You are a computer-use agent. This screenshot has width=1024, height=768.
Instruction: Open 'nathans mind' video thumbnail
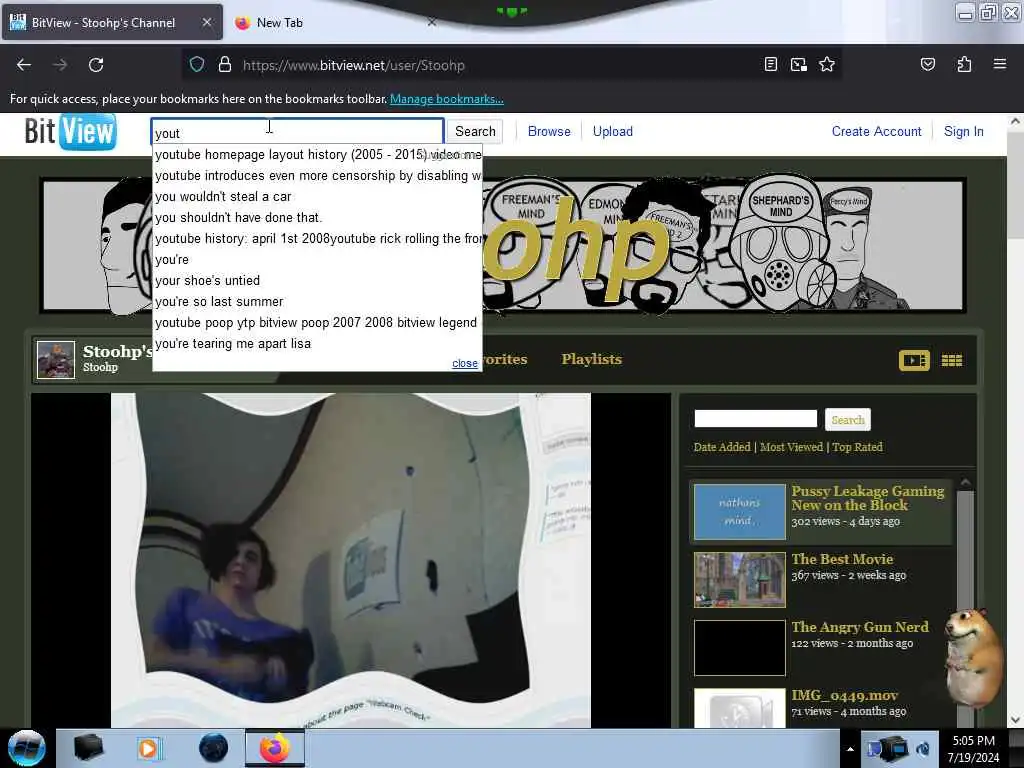point(739,511)
